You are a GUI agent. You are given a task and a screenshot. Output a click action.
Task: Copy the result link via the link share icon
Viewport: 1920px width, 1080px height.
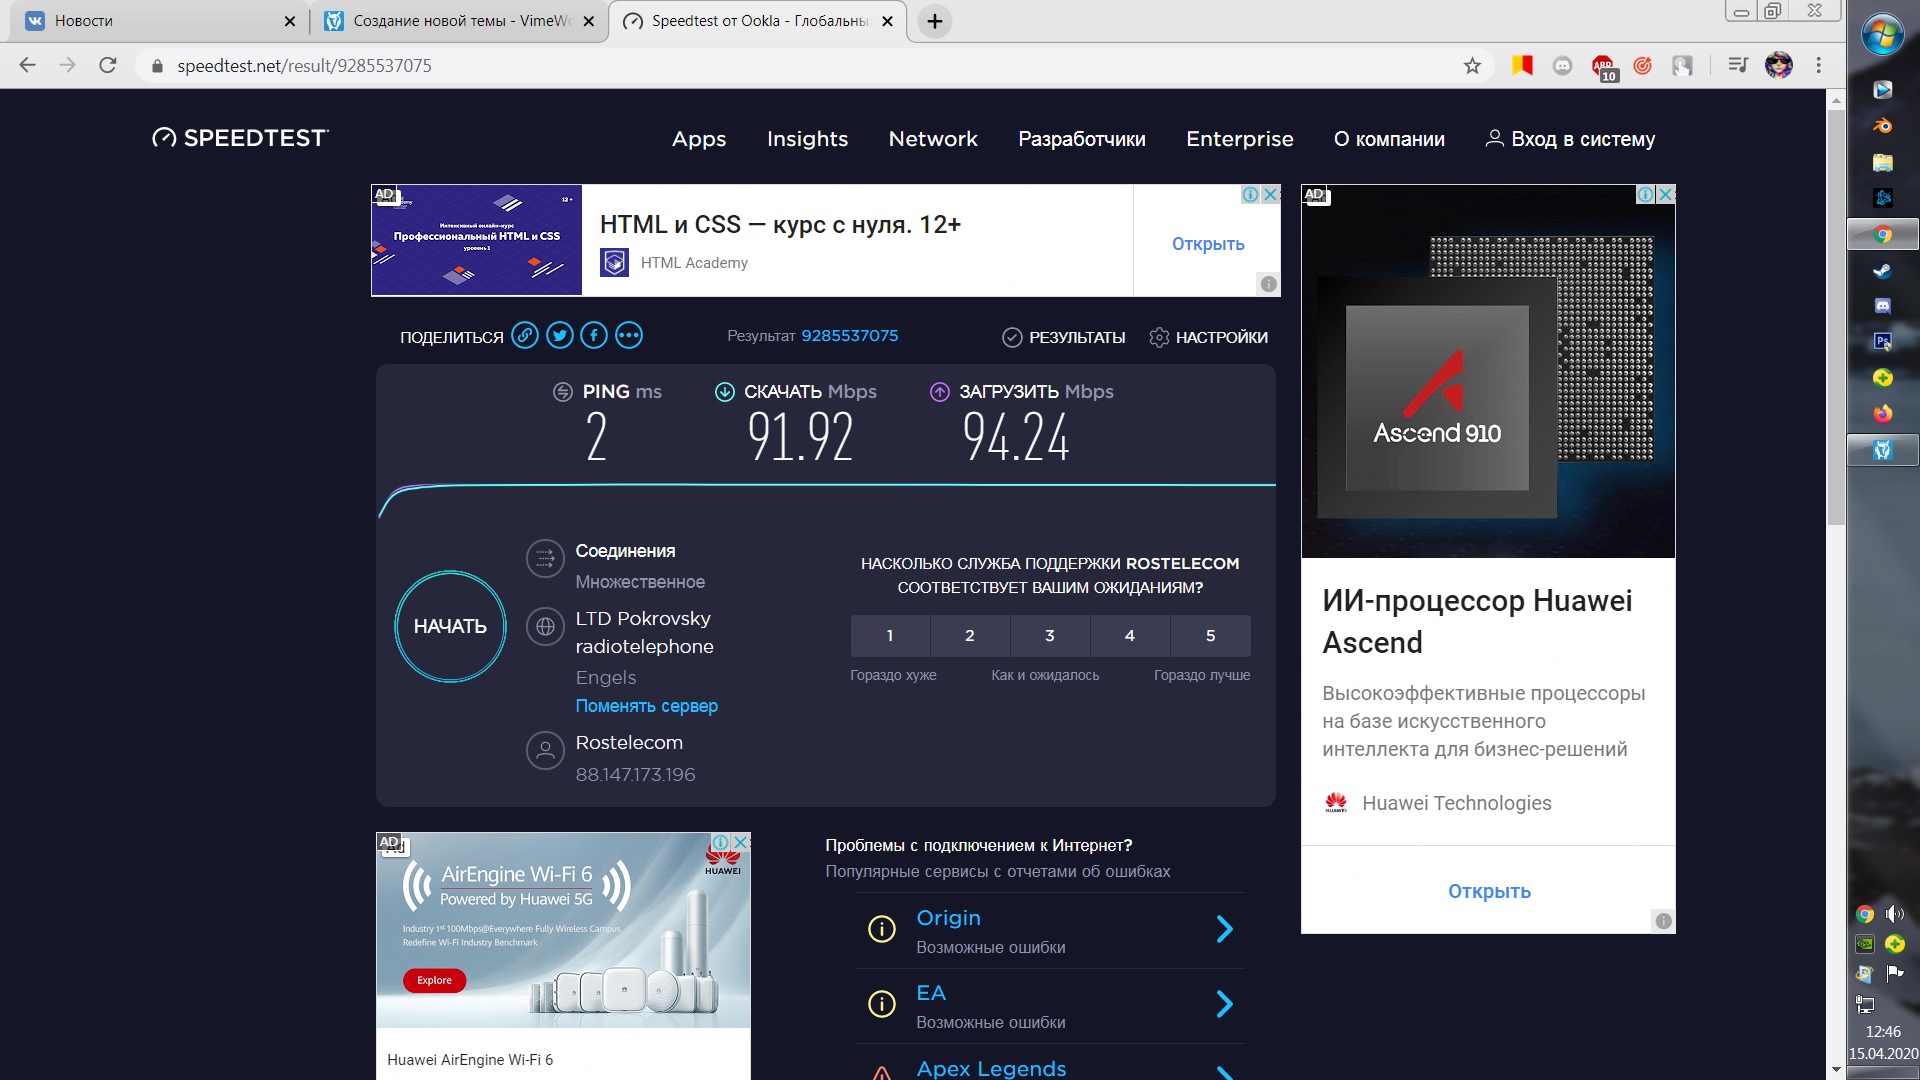pos(525,336)
